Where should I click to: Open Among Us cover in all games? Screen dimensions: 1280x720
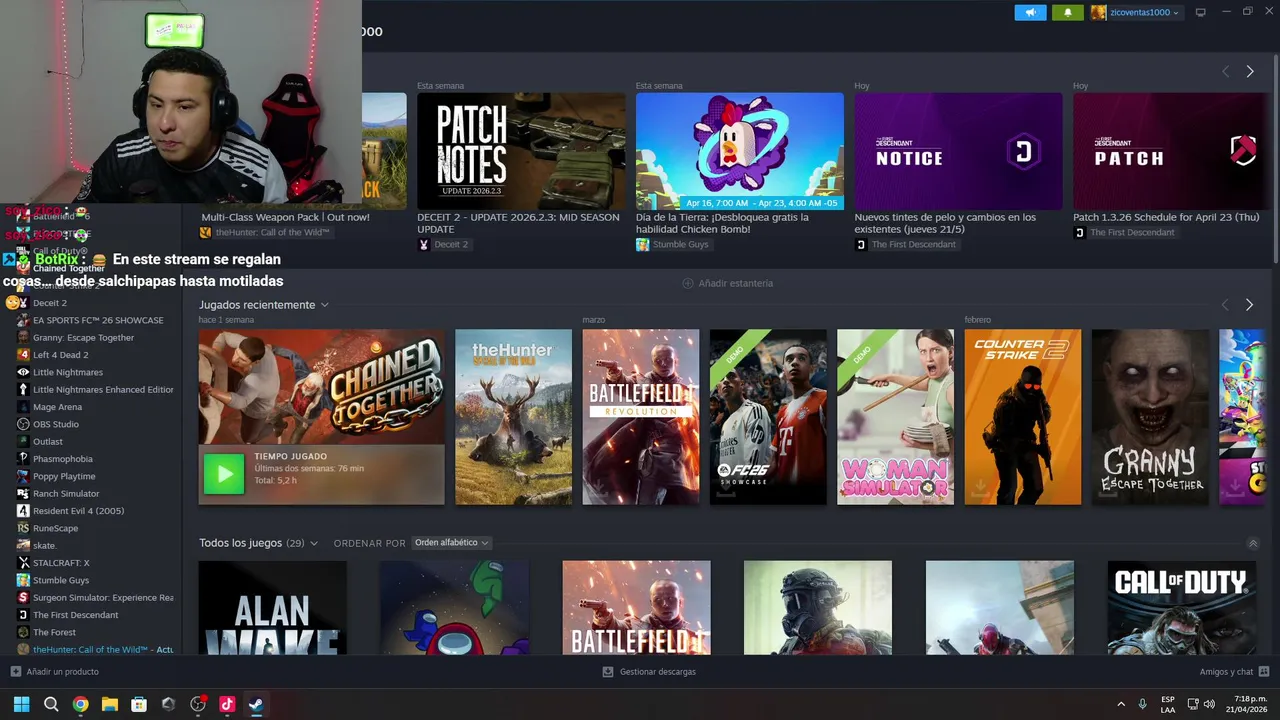coord(455,607)
